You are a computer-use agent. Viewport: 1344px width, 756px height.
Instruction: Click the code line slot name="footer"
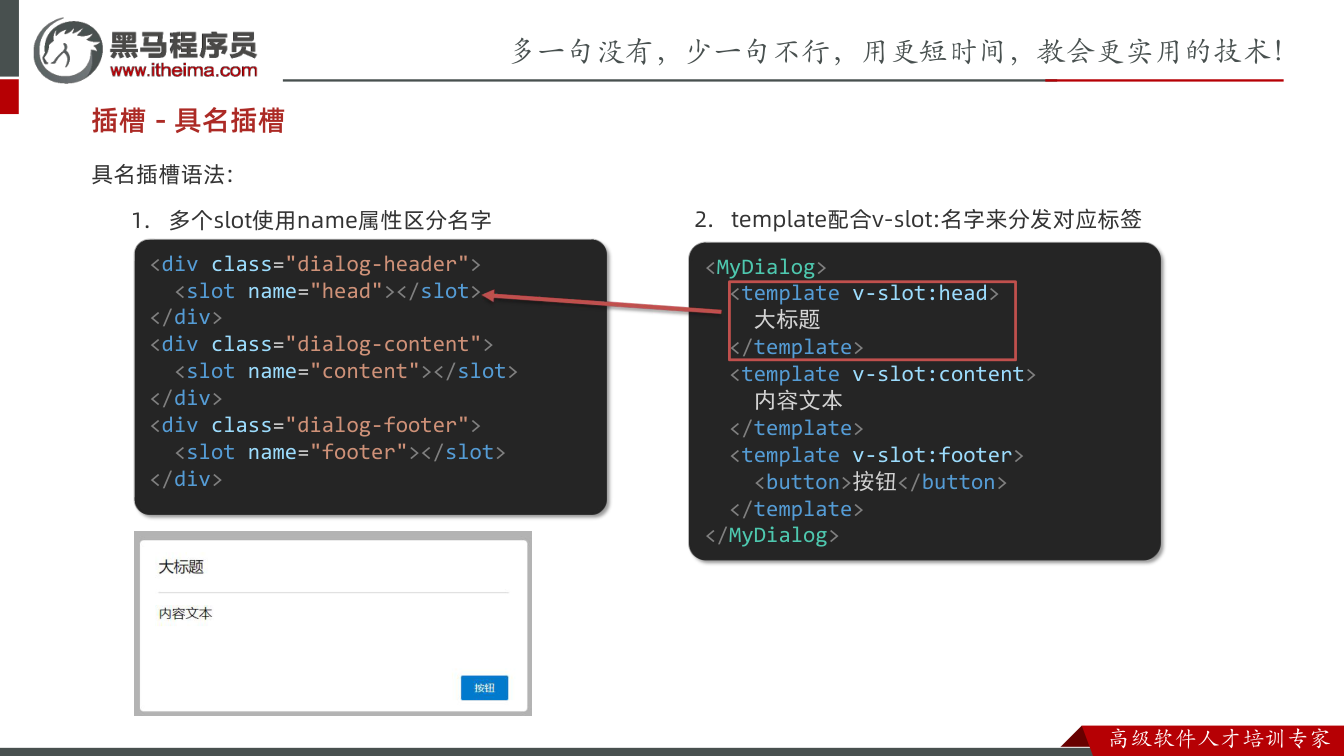[340, 452]
